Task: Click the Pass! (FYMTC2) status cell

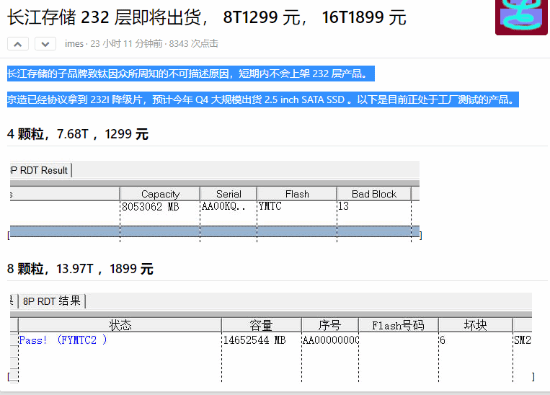Action: point(63,340)
